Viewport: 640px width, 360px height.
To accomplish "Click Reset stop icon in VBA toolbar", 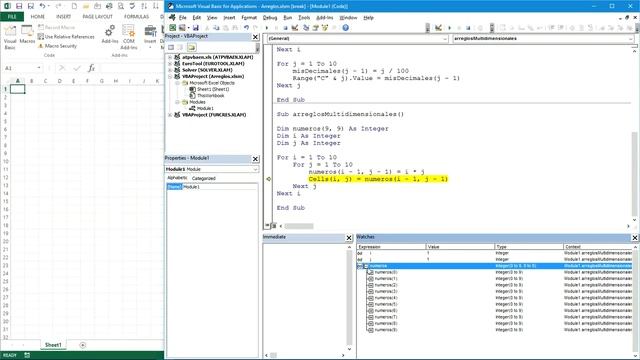I will [x=285, y=28].
